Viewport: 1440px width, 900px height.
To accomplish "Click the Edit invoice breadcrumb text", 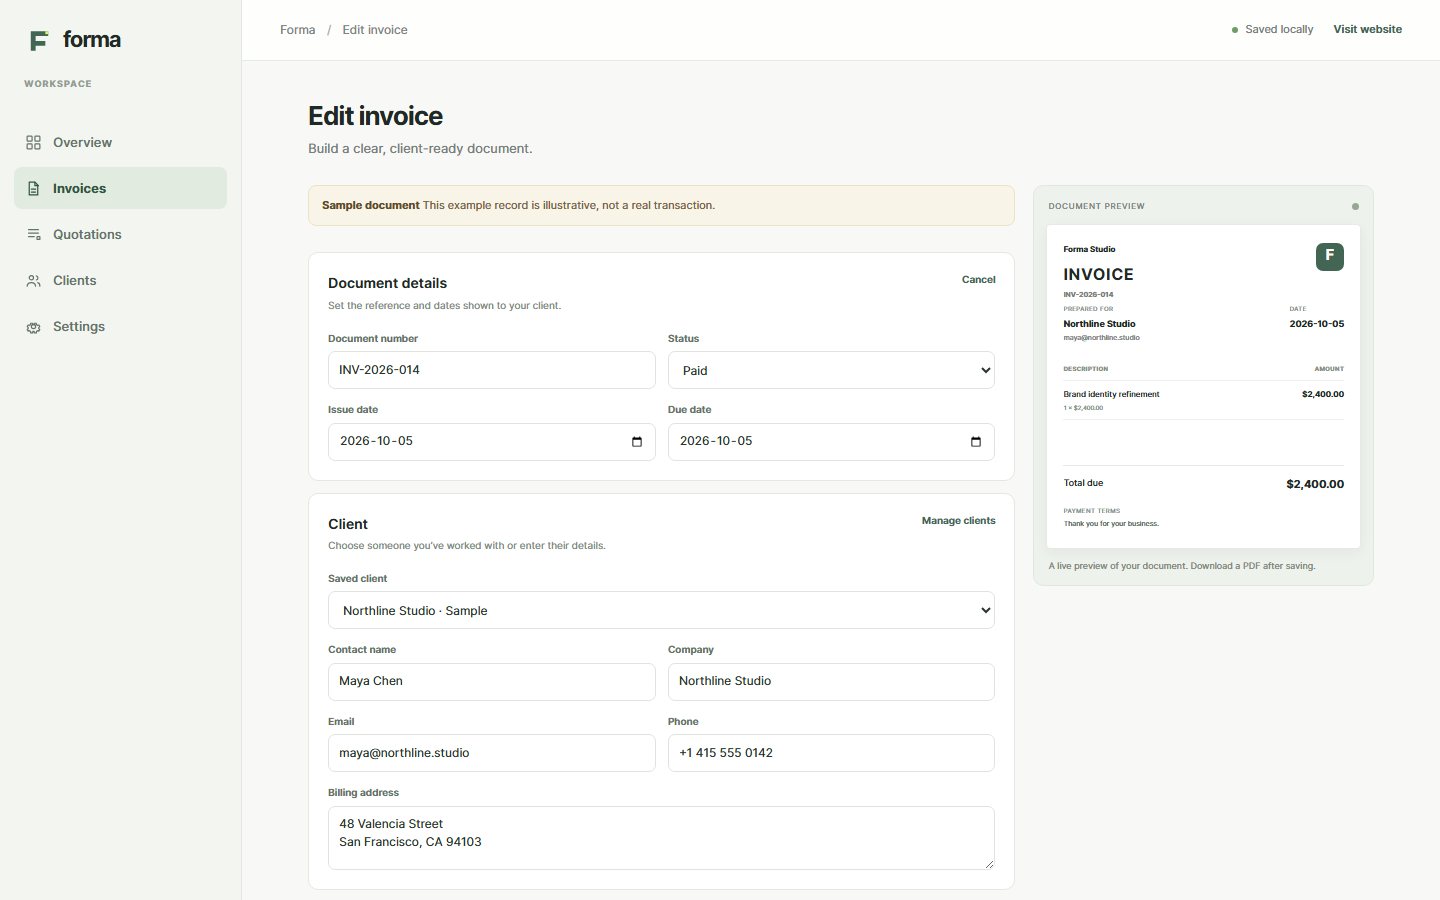I will (x=375, y=30).
